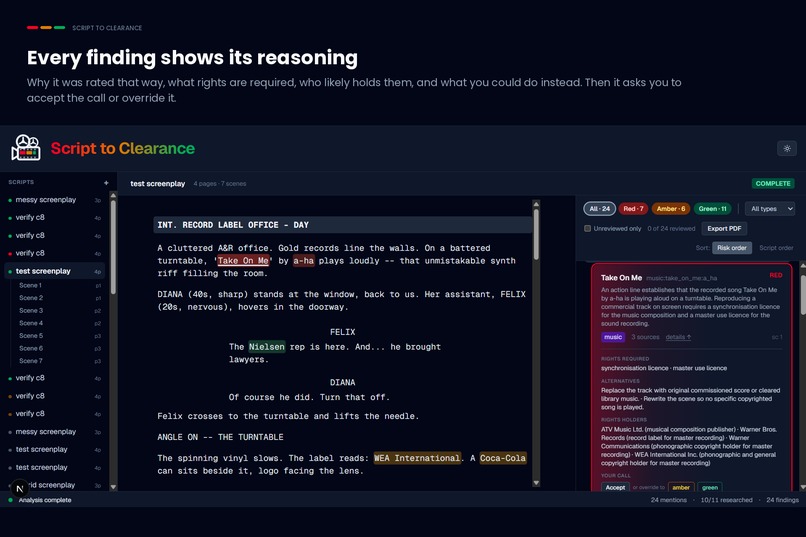Click the script viewer scrollbar thumb
This screenshot has width=806, height=537.
[536, 234]
